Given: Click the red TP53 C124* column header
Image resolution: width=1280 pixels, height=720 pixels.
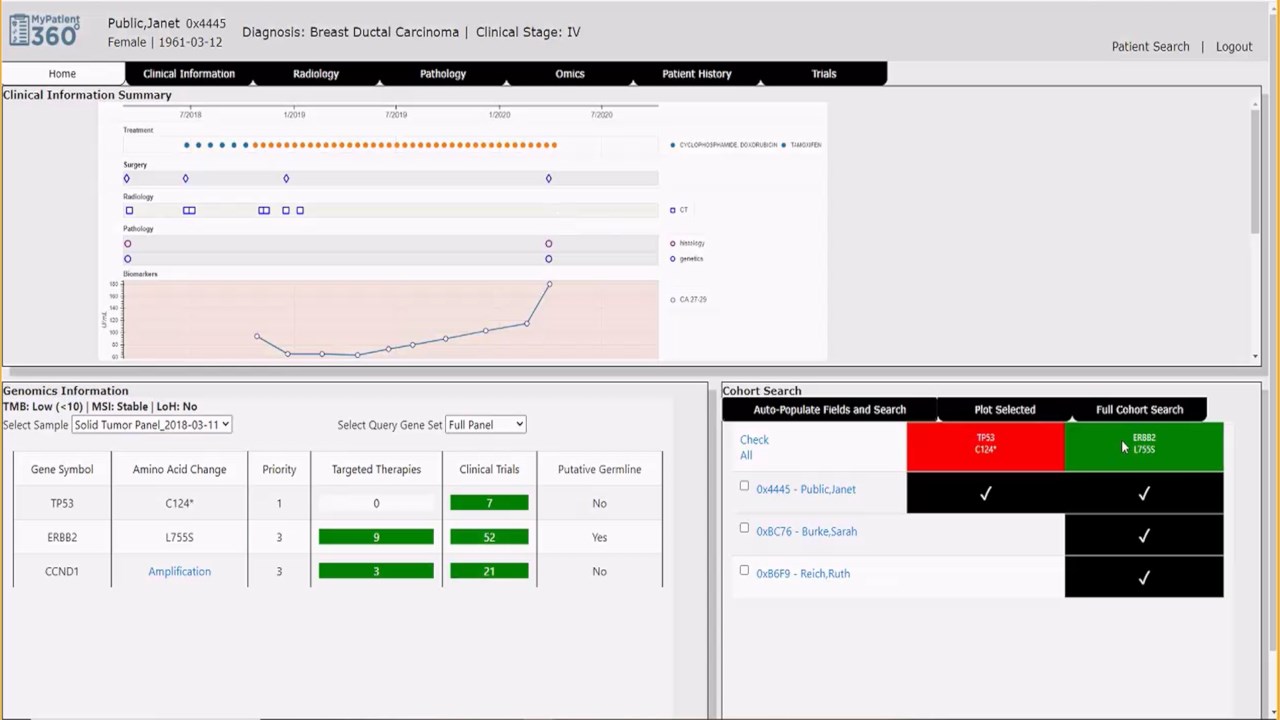Looking at the screenshot, I should pyautogui.click(x=986, y=446).
